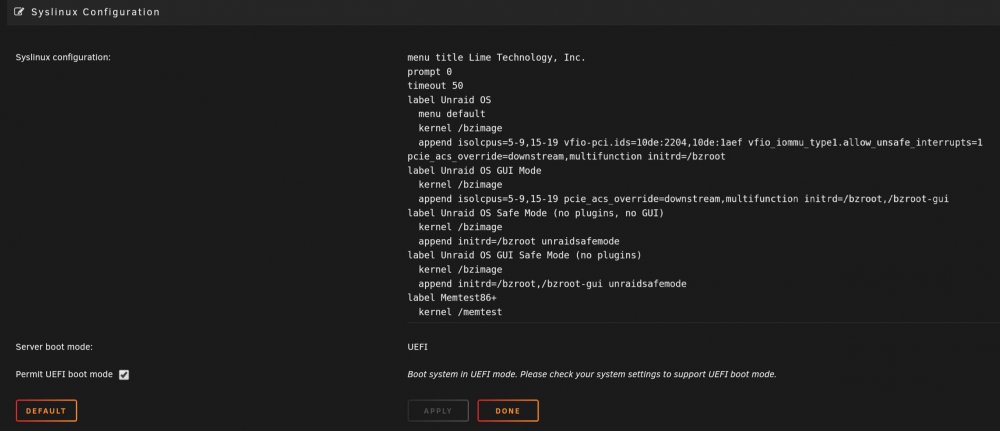
Task: Click the 'Permit UEFI boot mode' label
Action: [64, 374]
